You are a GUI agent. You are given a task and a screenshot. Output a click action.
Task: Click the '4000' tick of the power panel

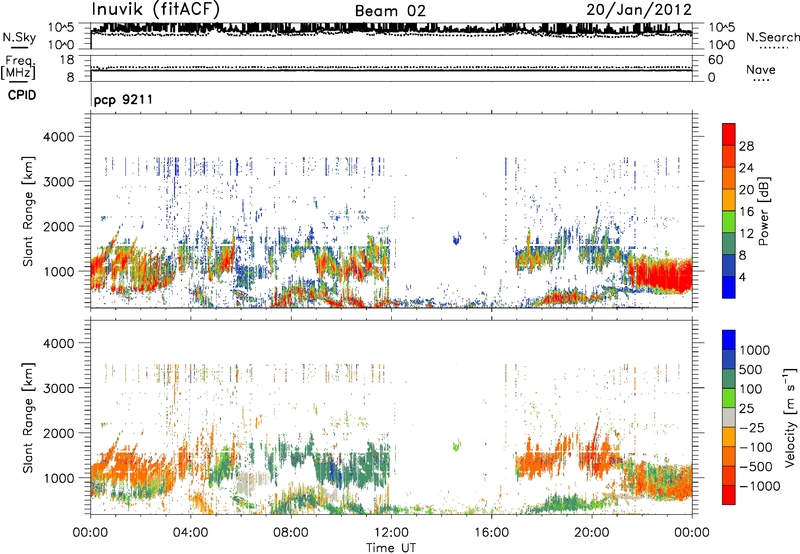58,137
